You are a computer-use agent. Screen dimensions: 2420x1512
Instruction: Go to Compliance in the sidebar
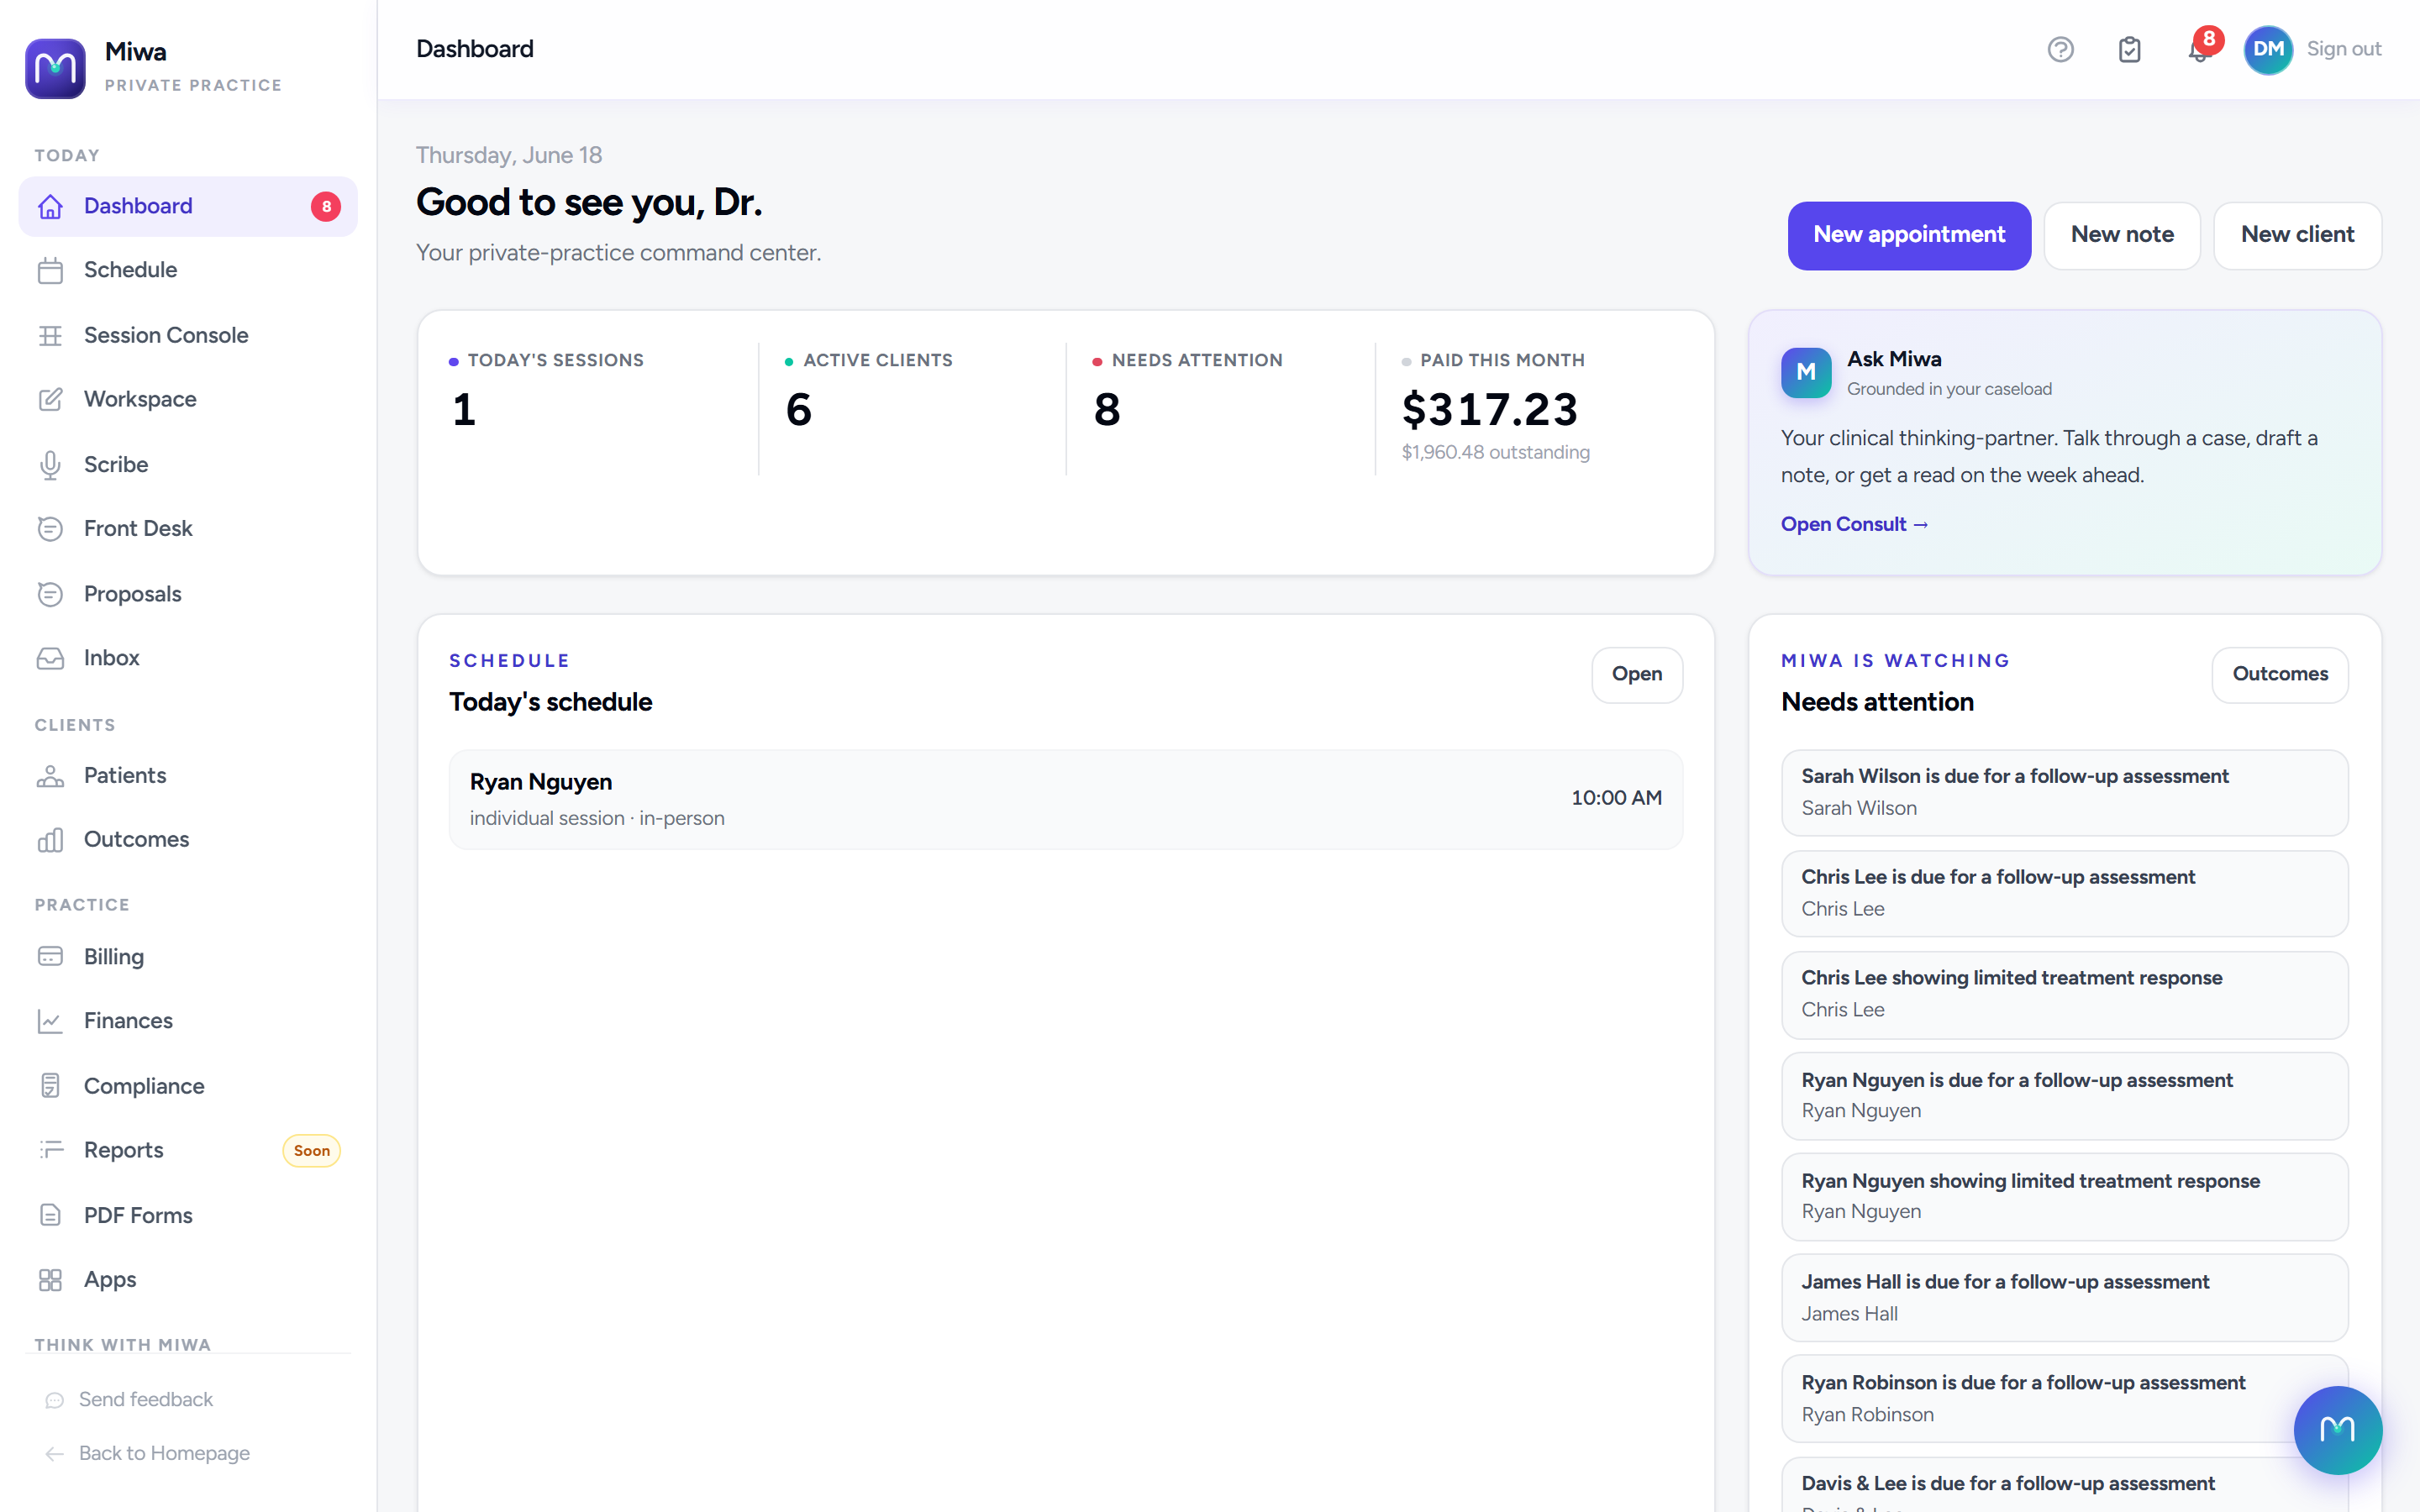pos(188,1086)
